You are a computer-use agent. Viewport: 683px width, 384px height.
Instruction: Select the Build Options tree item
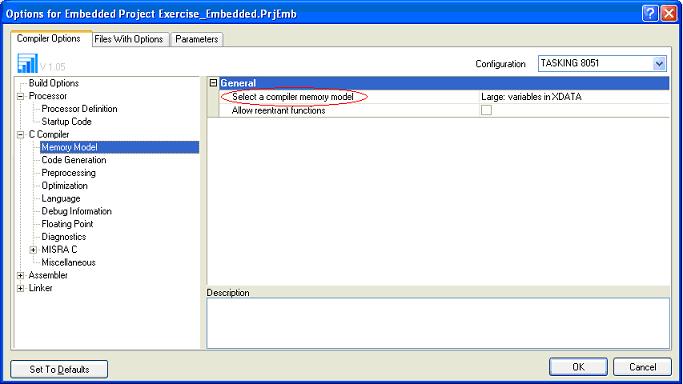54,83
